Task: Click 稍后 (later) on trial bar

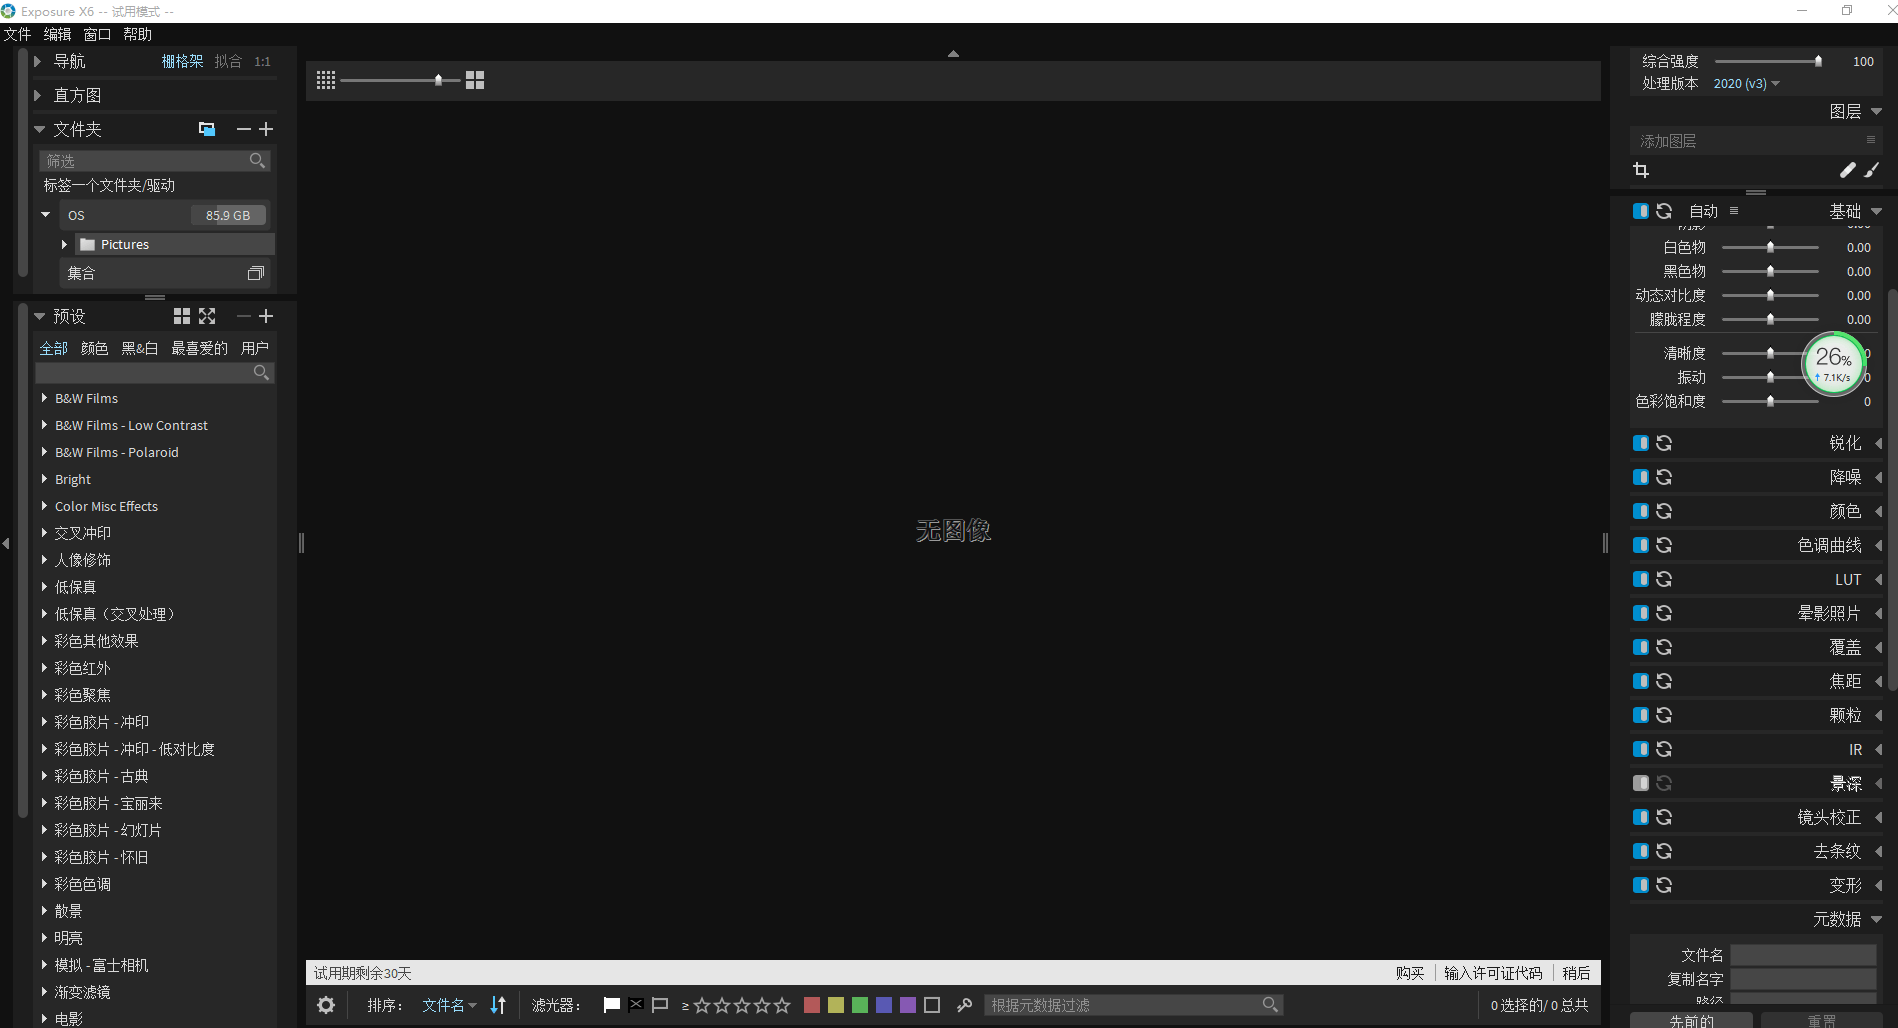Action: coord(1576,973)
